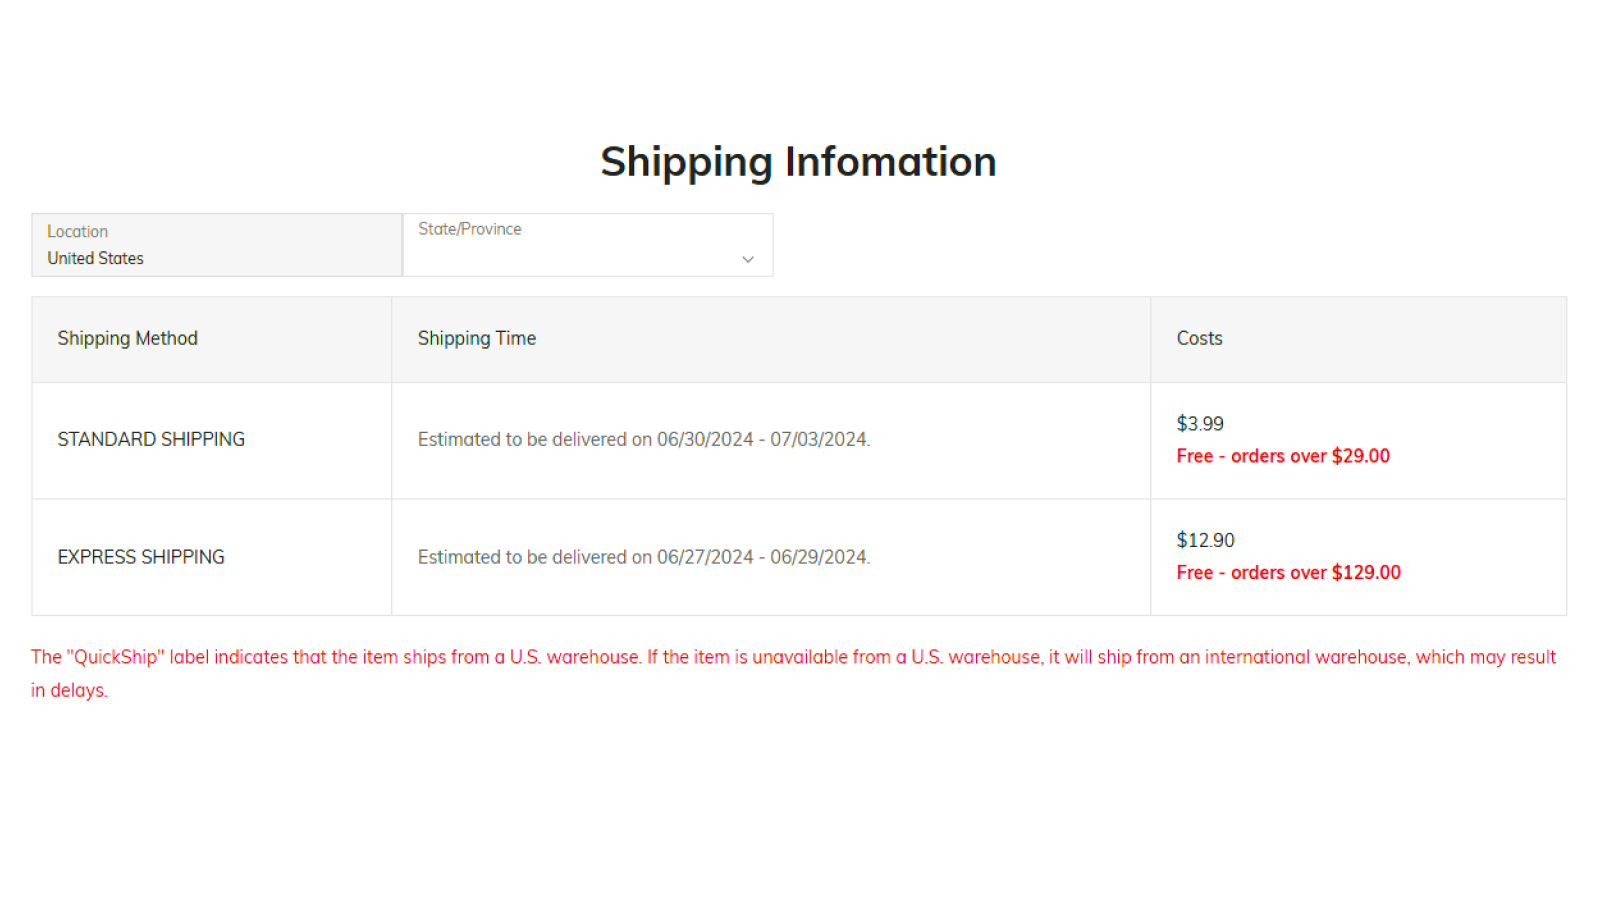Click the red 'Free - orders over $29.00' text
The image size is (1600, 900).
point(1283,456)
